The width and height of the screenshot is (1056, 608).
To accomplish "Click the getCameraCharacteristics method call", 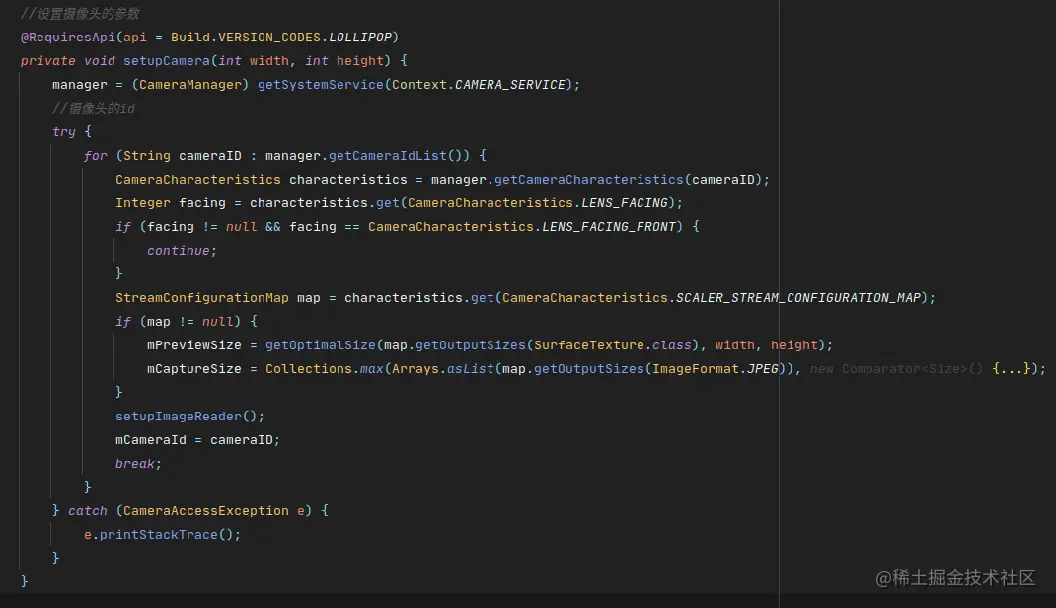I will (x=589, y=180).
